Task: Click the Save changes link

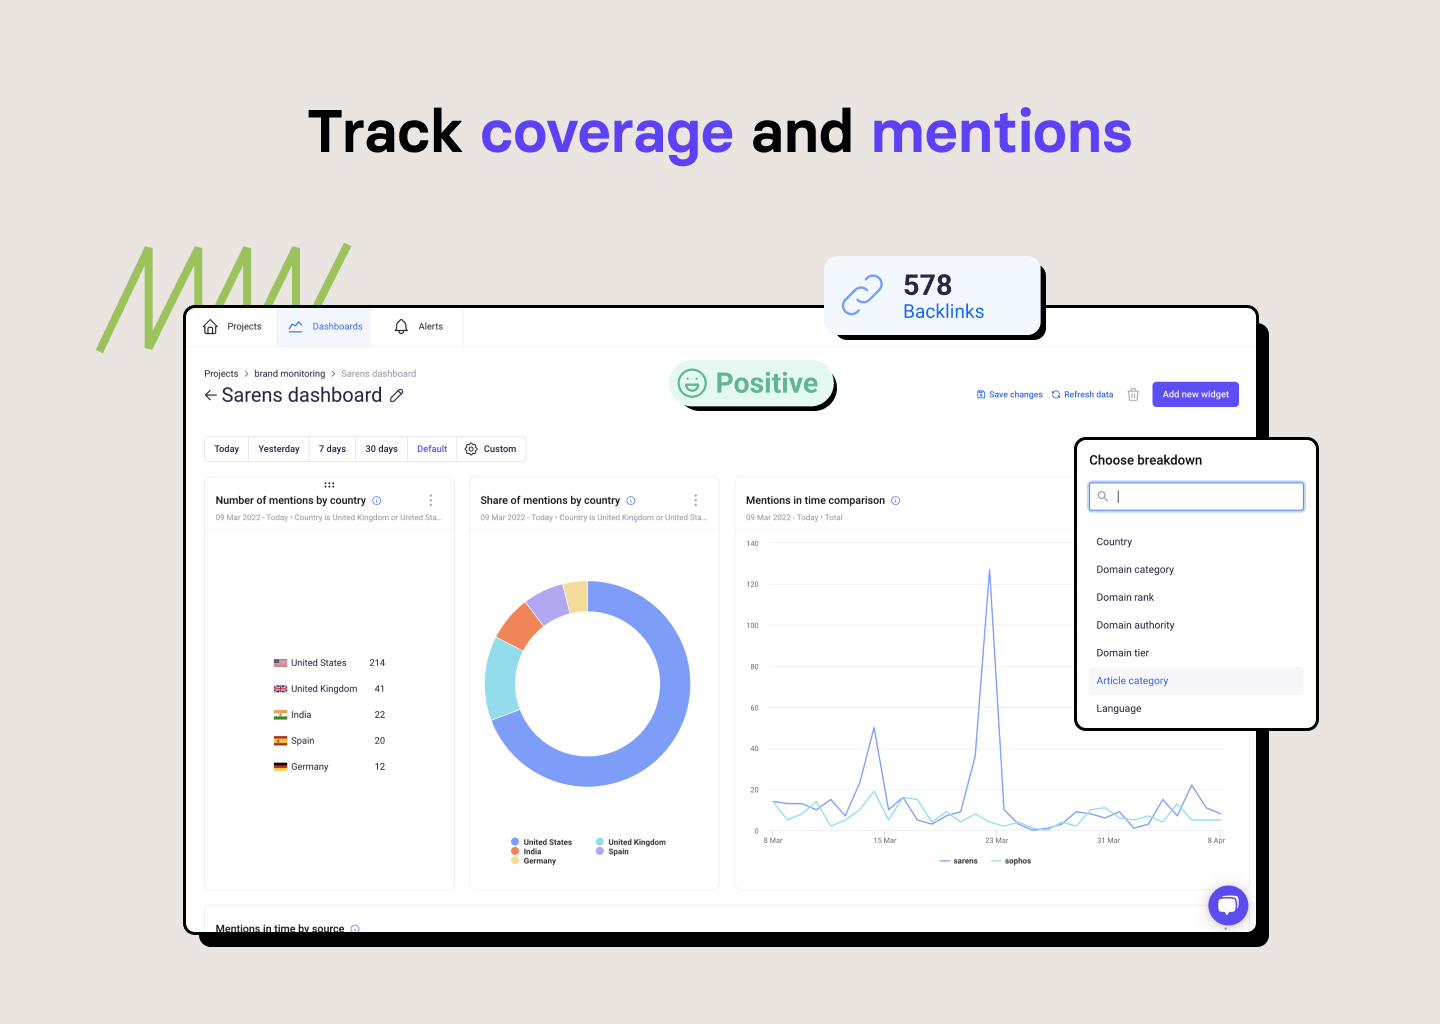Action: (x=1009, y=394)
